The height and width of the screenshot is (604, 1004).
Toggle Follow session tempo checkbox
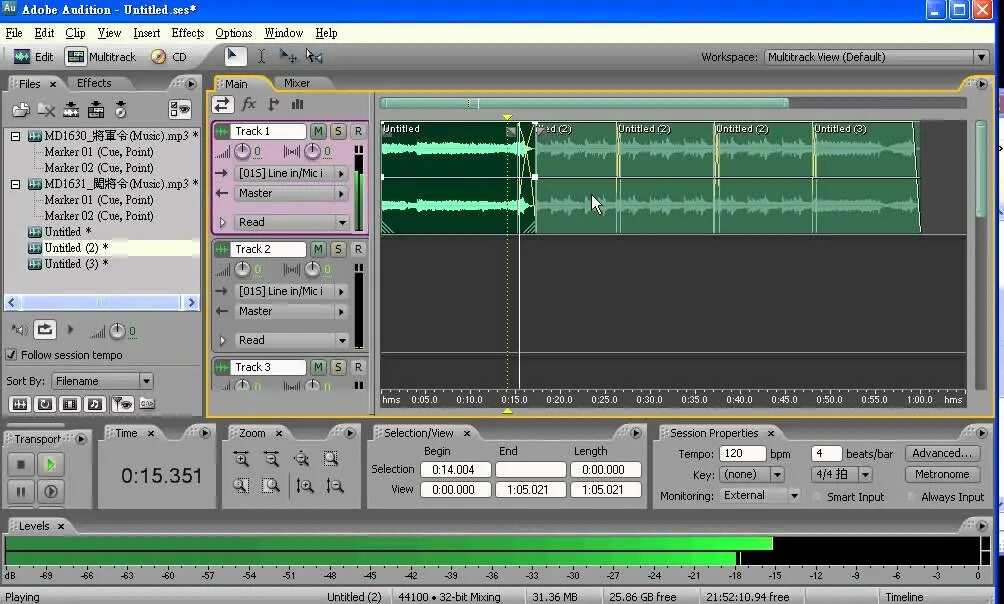pos(11,355)
